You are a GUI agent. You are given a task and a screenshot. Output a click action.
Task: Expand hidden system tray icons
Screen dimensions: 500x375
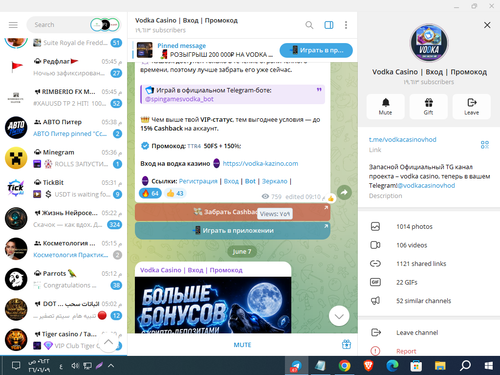tap(111, 366)
